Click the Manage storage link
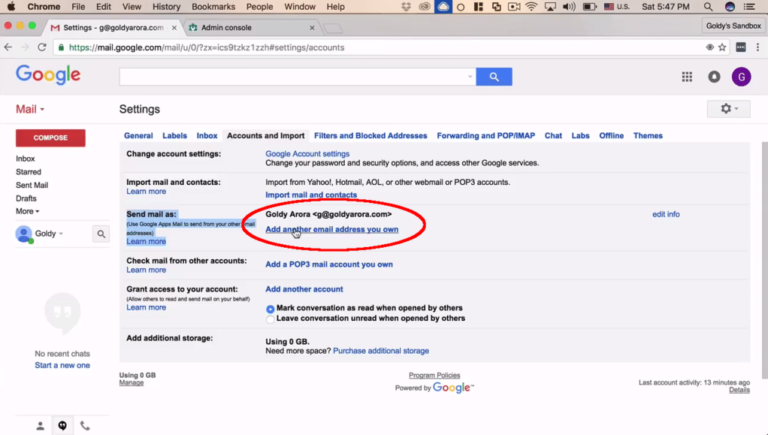This screenshot has height=435, width=768. tap(131, 383)
